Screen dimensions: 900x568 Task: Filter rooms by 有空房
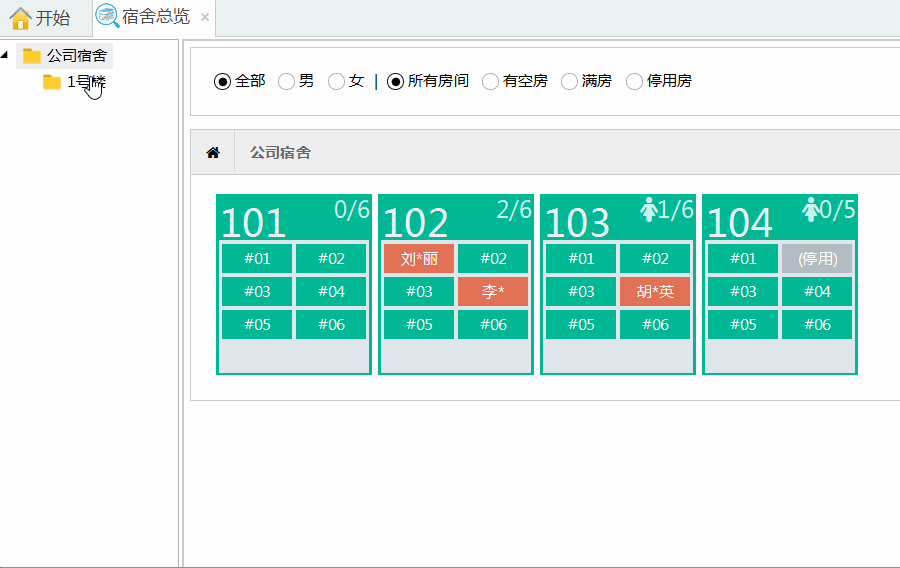tap(490, 81)
